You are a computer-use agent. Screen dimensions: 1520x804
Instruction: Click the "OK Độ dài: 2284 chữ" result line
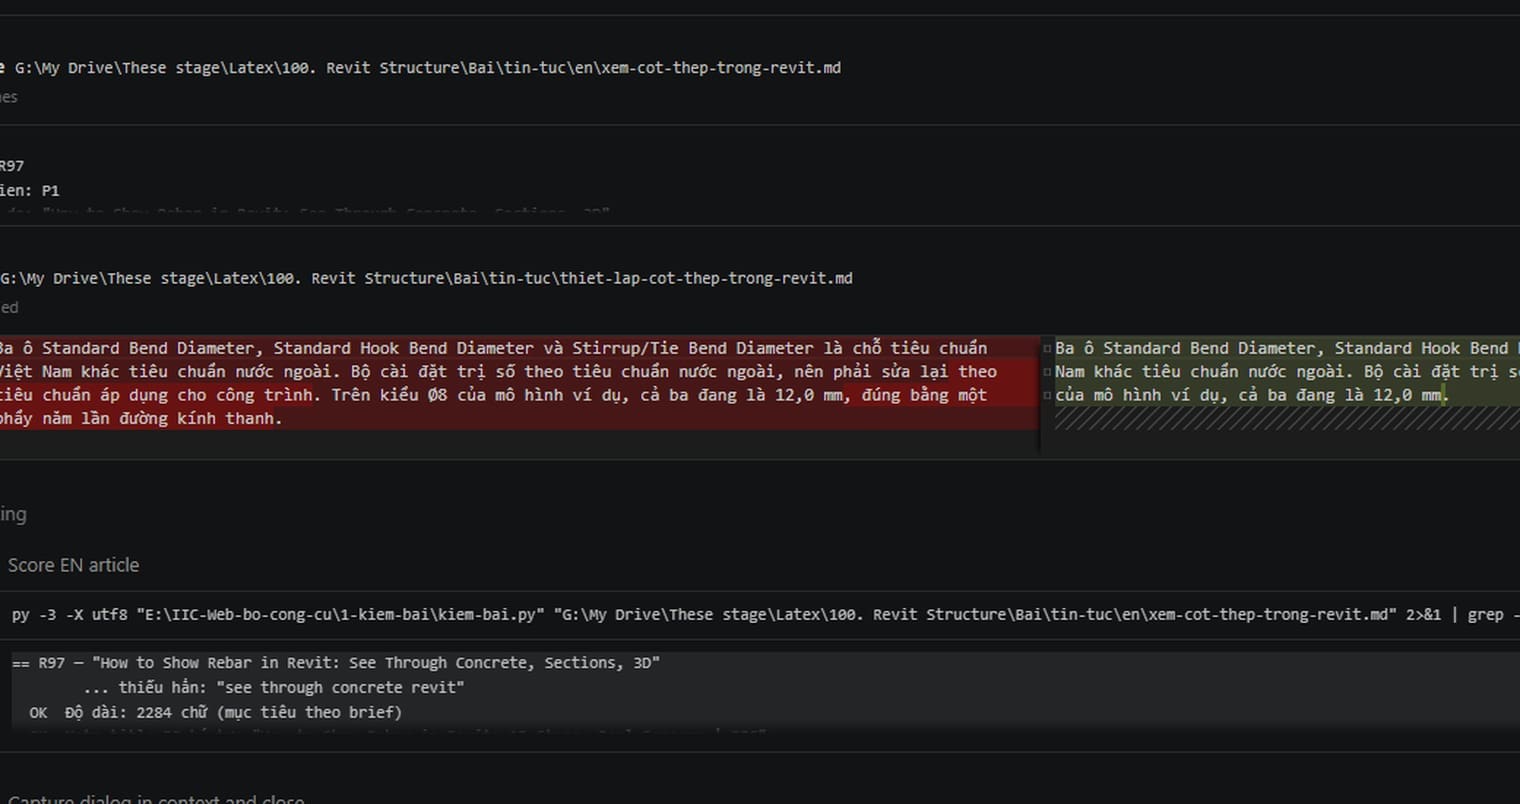pos(216,713)
